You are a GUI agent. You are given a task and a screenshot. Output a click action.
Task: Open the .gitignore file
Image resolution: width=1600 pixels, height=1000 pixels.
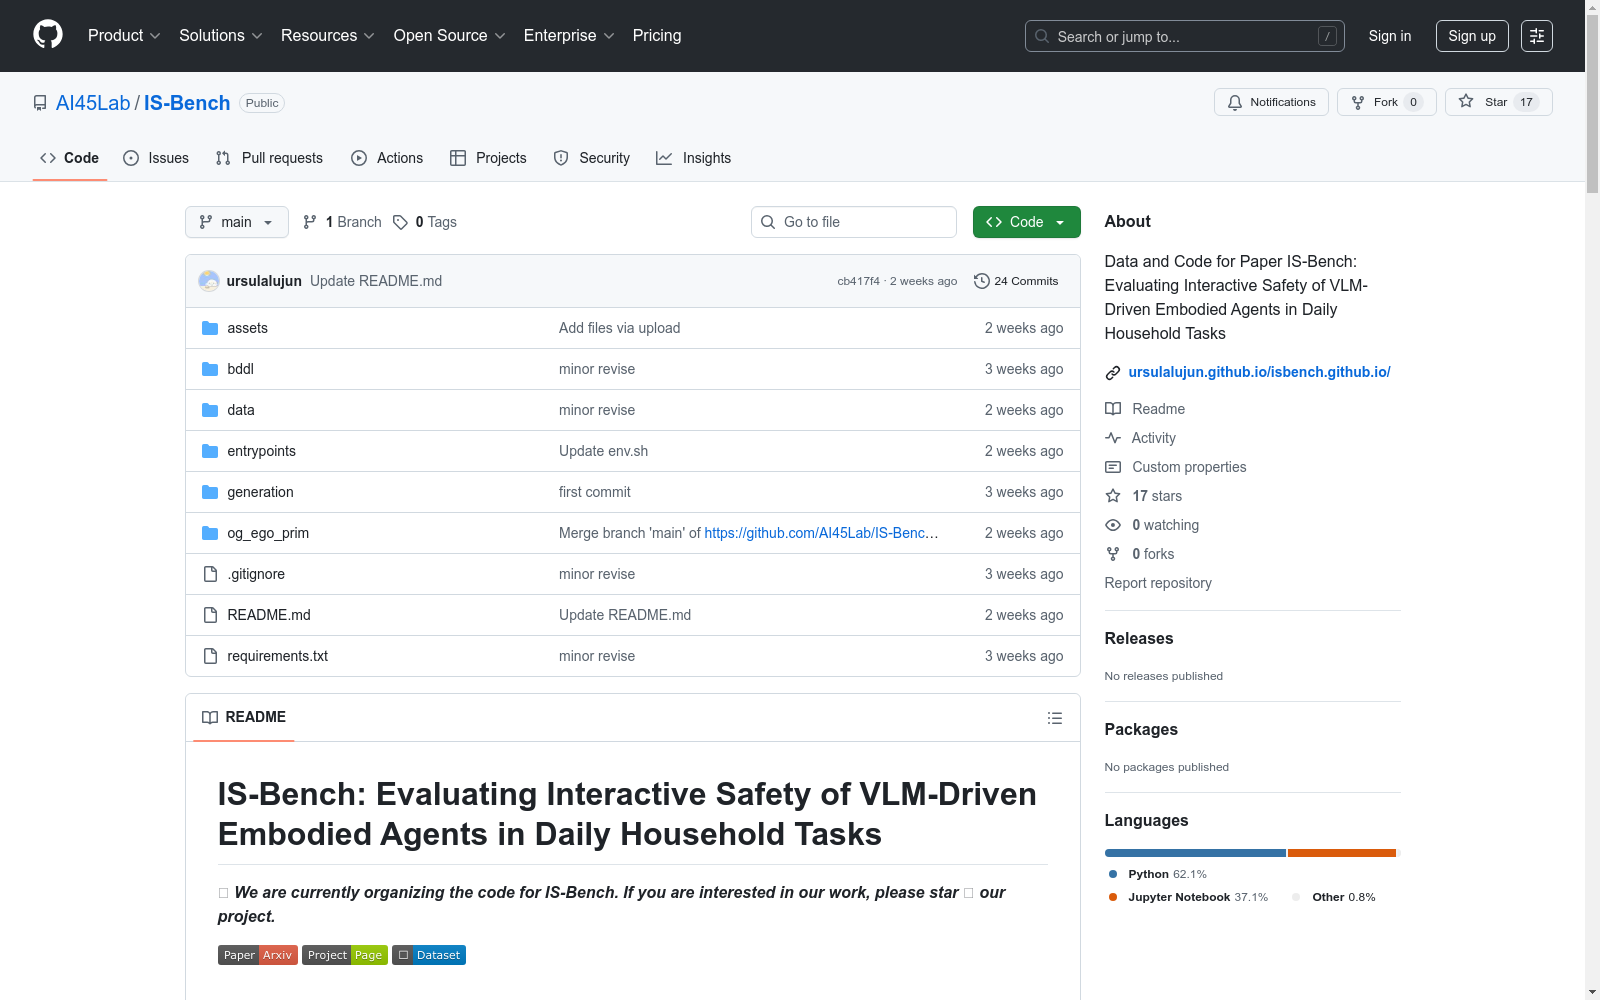[256, 574]
